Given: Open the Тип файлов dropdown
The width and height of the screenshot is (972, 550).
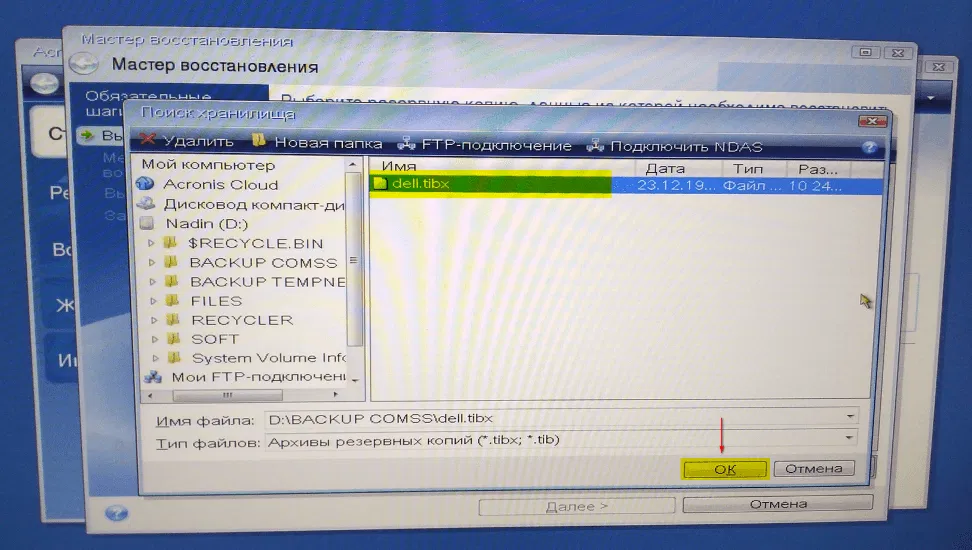Looking at the screenshot, I should pos(849,438).
